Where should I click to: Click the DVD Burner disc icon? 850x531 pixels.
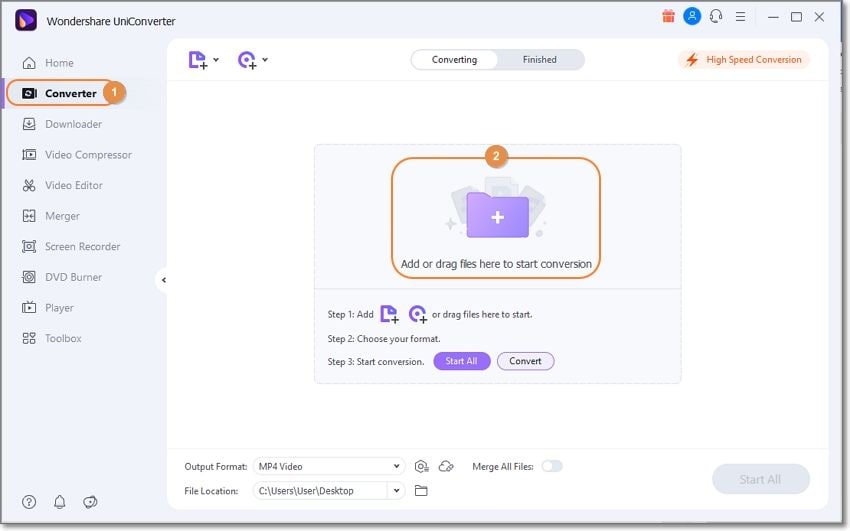click(29, 277)
